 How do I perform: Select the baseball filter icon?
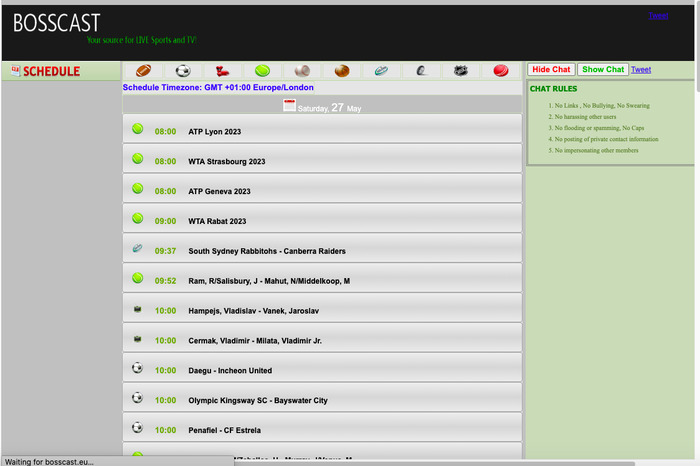tap(302, 71)
